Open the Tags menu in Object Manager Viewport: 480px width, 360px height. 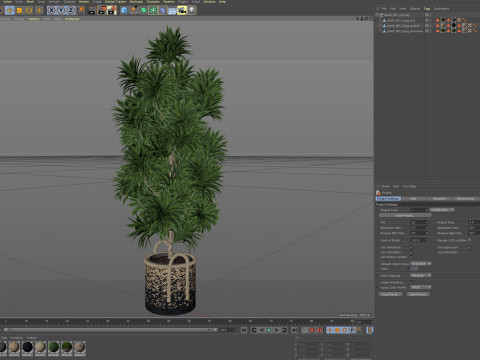427,9
